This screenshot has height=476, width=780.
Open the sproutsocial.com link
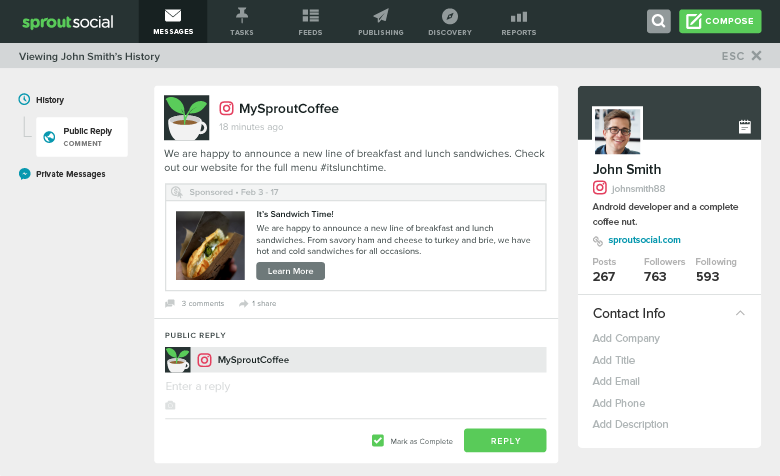[x=644, y=240]
